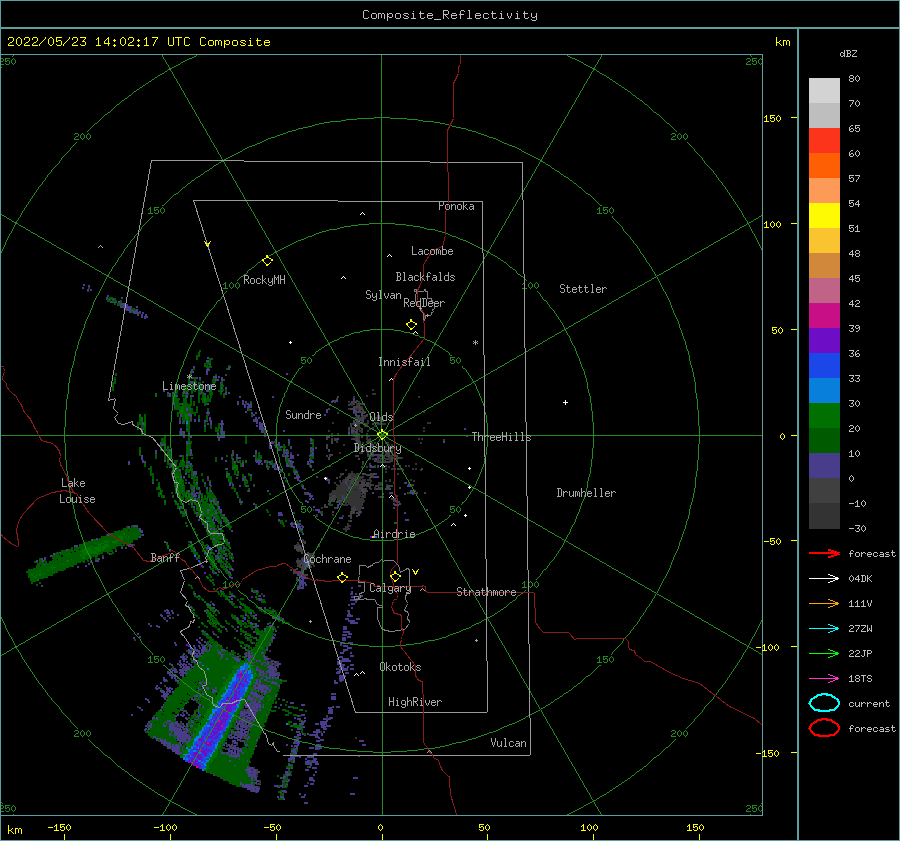The width and height of the screenshot is (900, 841).
Task: Click the yellow diamond marker above Calgary label
Action: (x=395, y=576)
